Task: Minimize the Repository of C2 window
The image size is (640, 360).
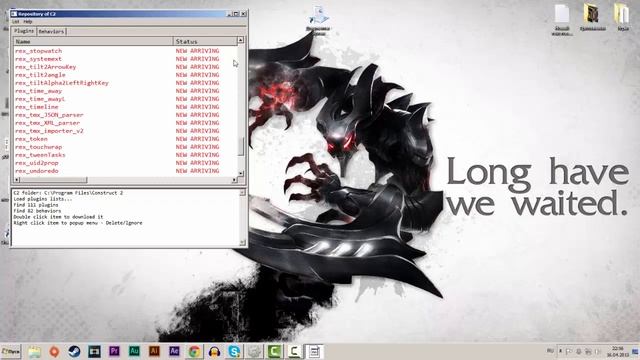Action: point(229,14)
